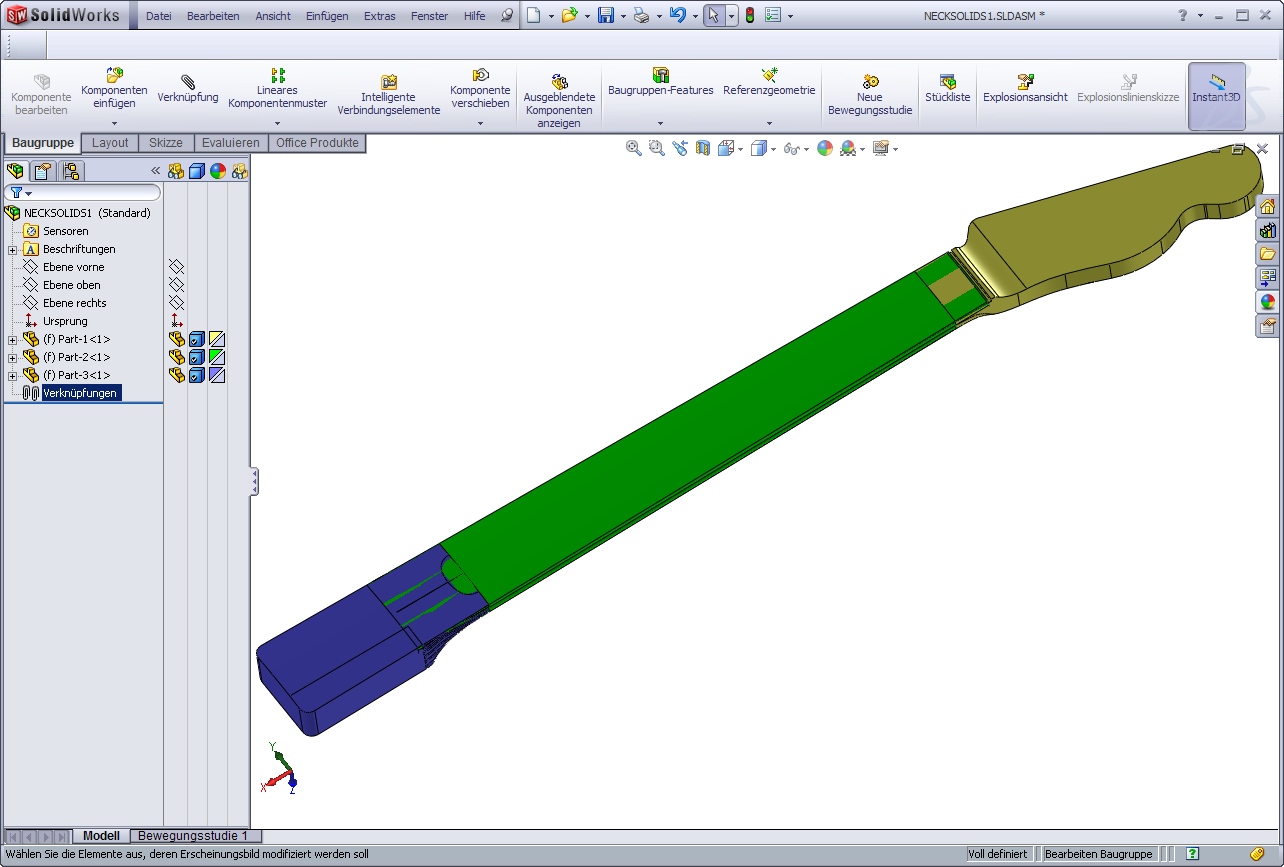Open the Bearbeiten menu
This screenshot has width=1284, height=867.
[x=213, y=16]
